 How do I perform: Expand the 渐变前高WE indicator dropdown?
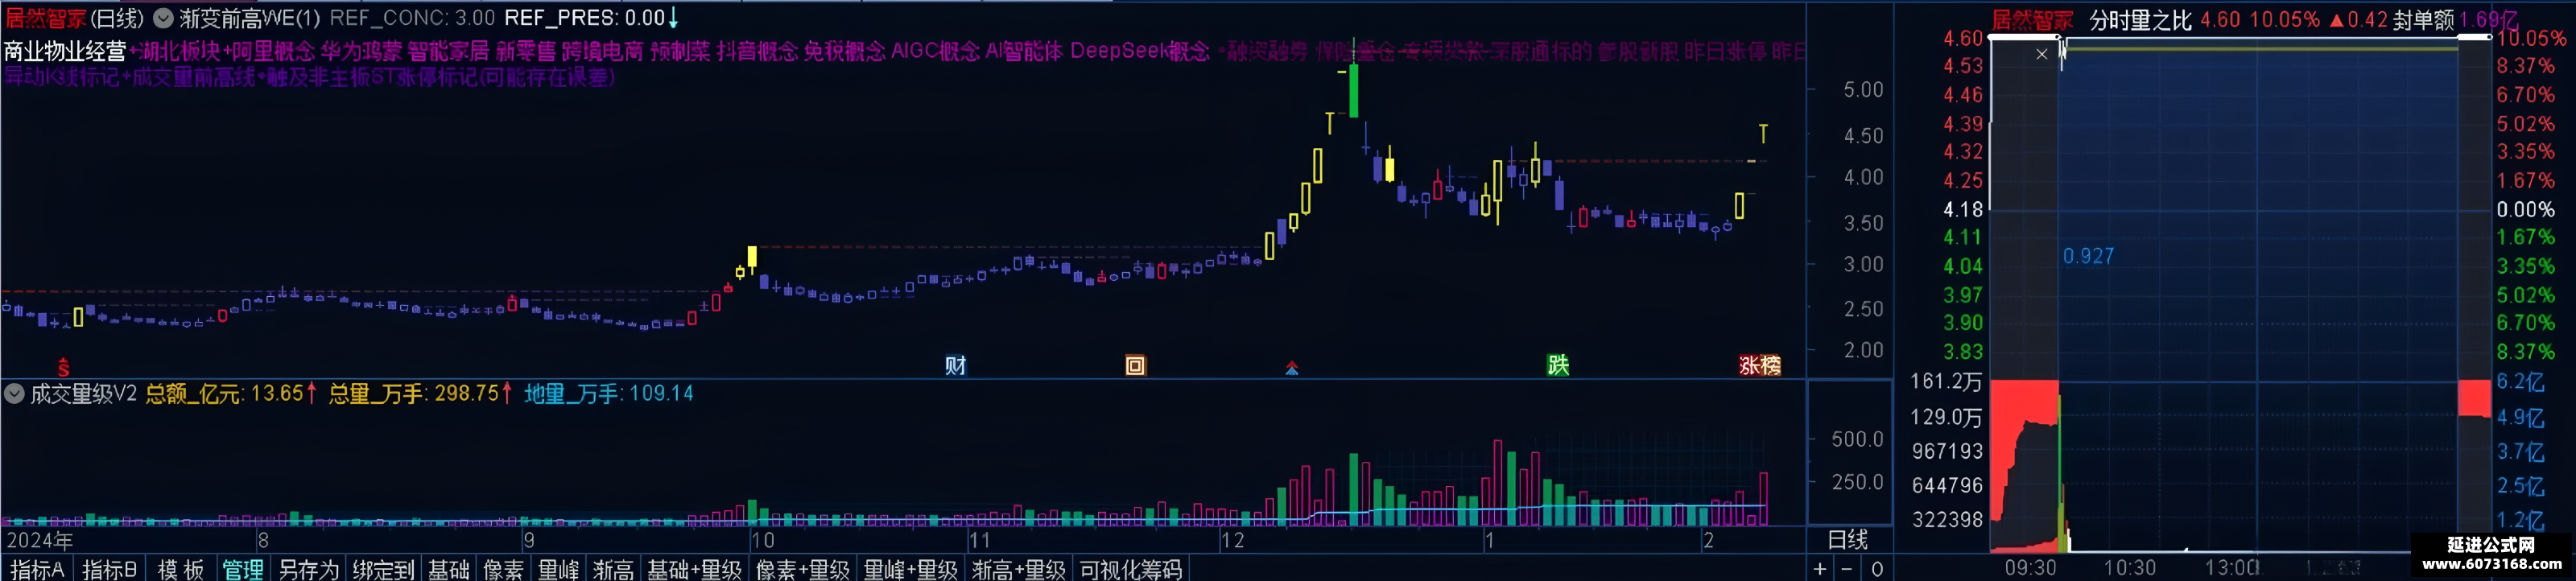(163, 18)
